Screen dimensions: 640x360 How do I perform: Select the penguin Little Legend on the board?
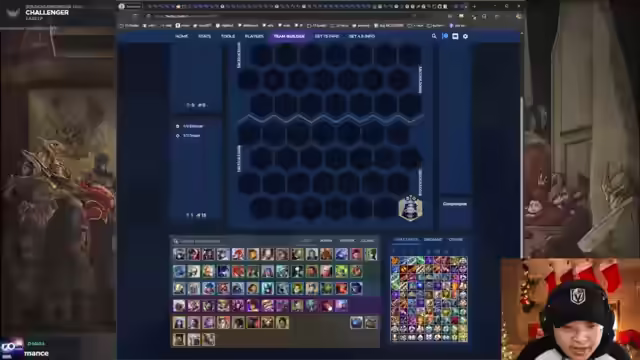pyautogui.click(x=410, y=209)
